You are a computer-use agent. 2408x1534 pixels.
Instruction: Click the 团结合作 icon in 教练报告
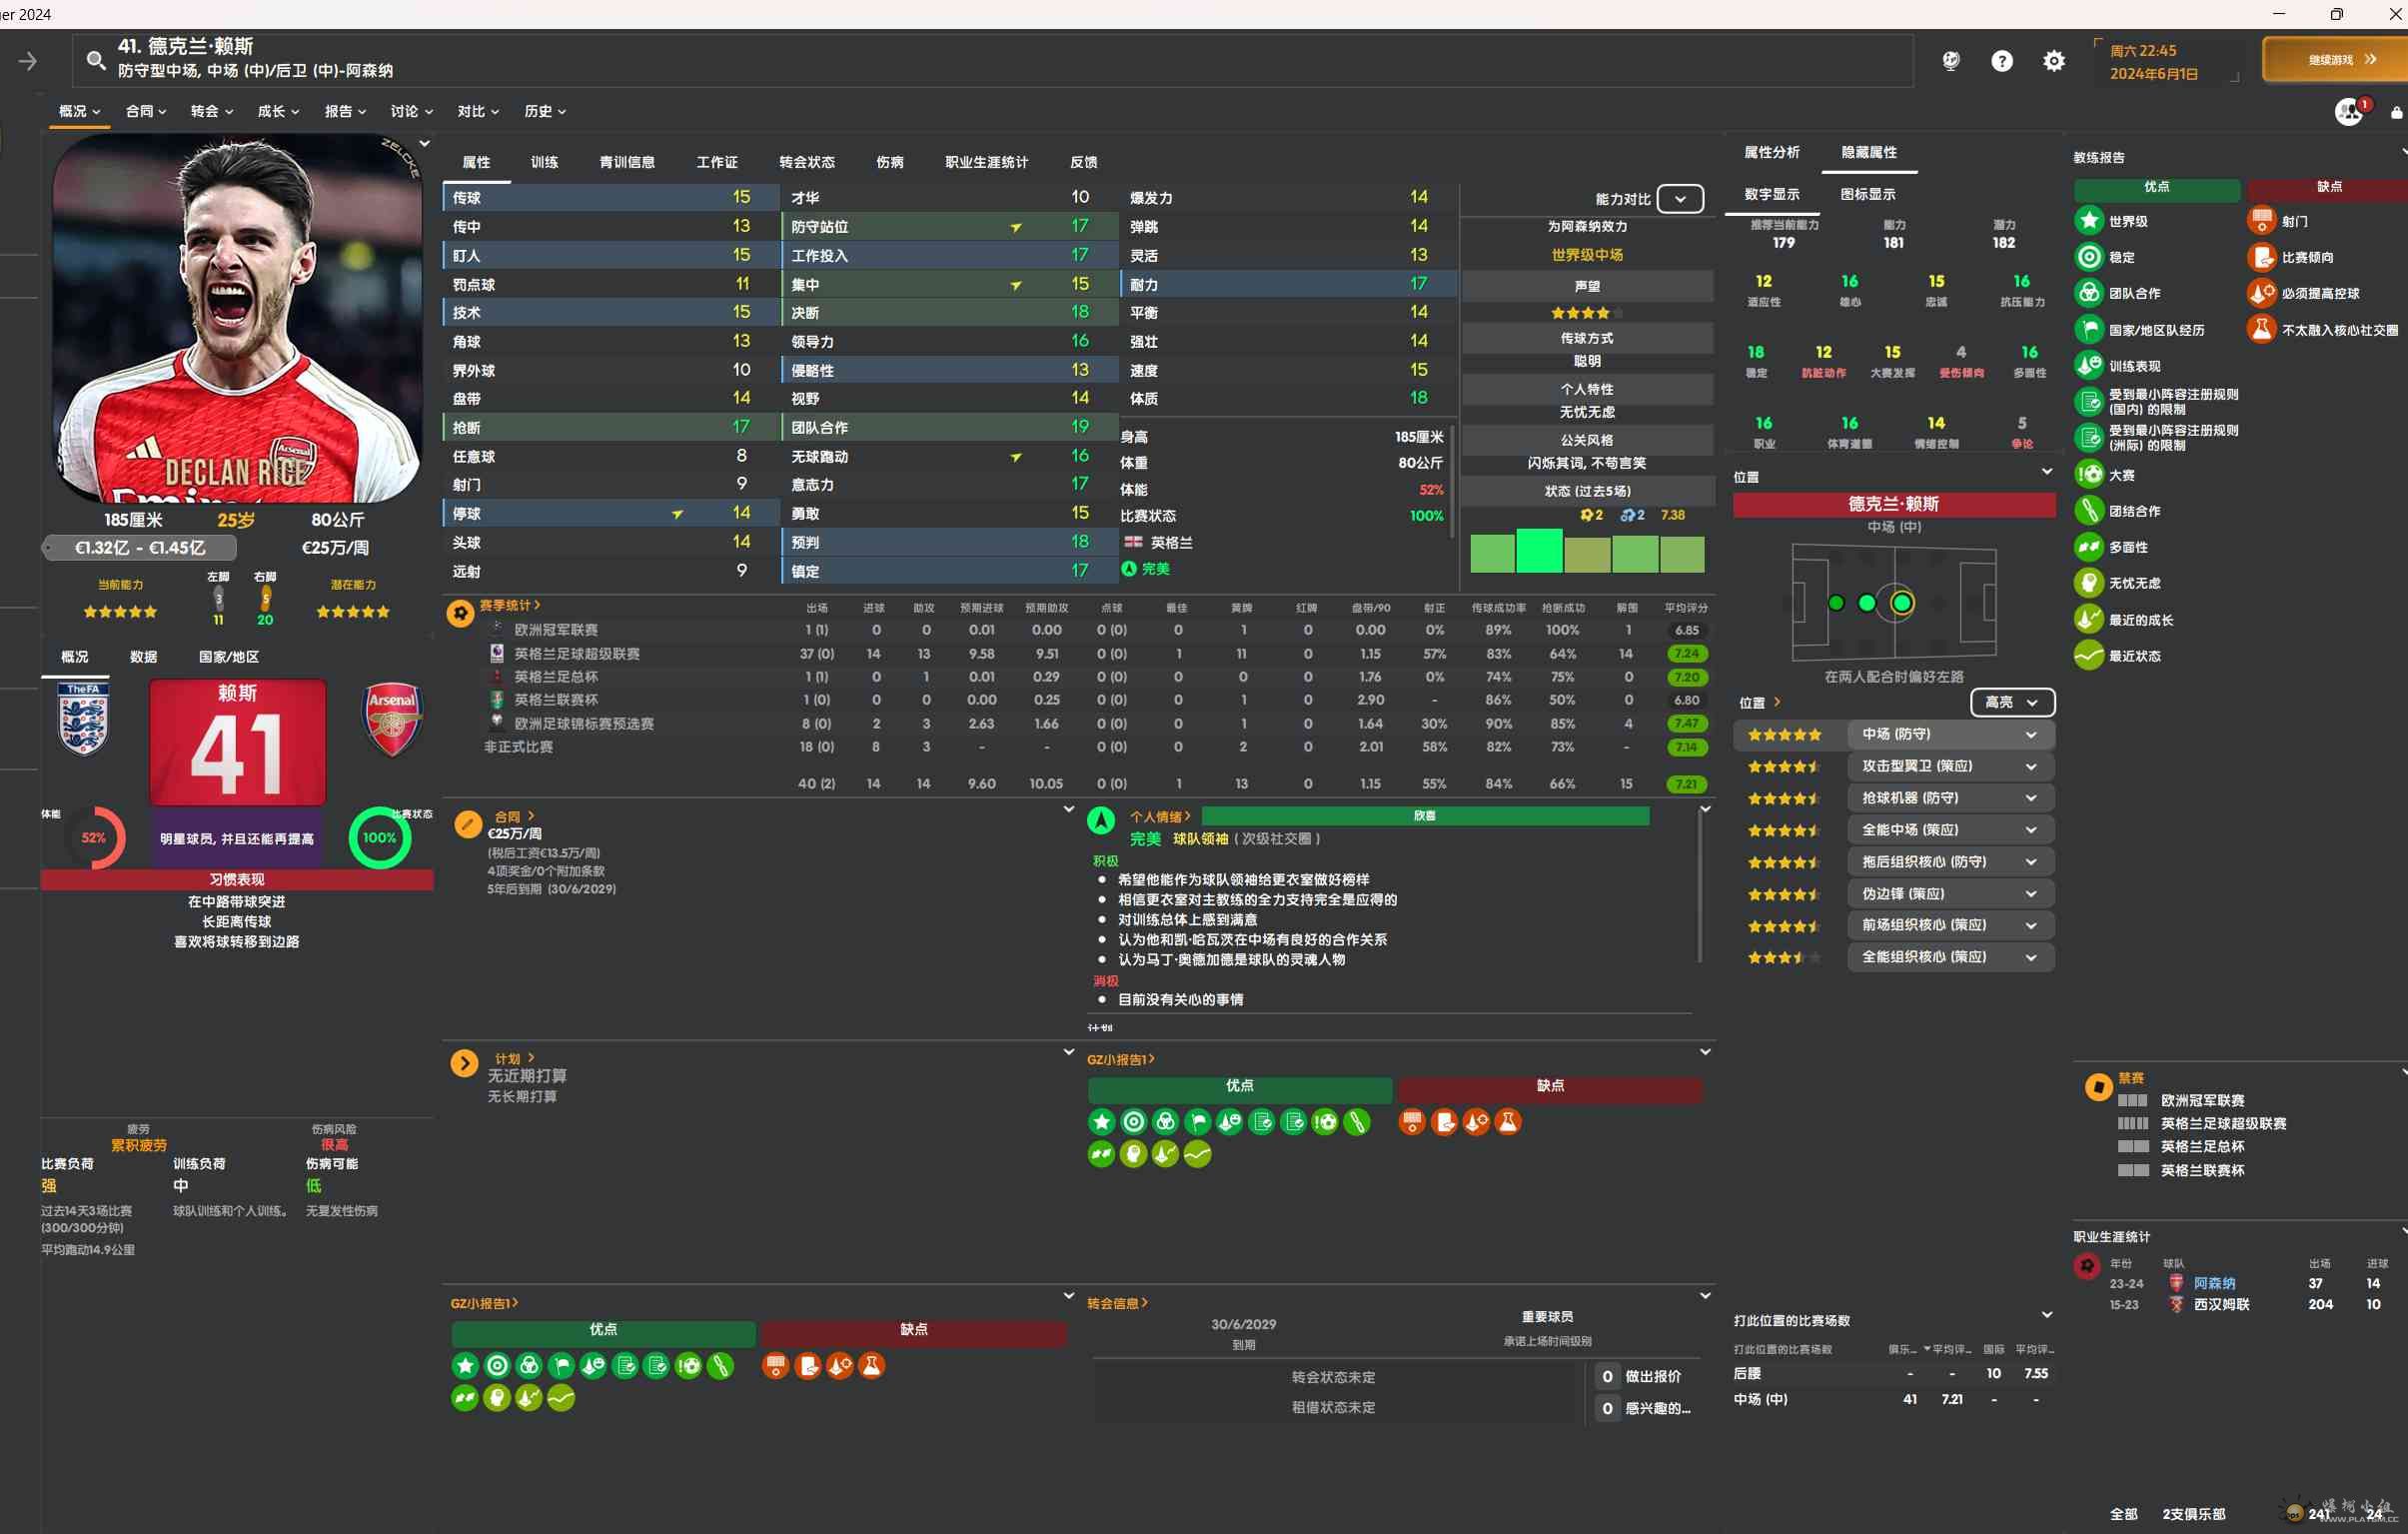coord(2089,510)
